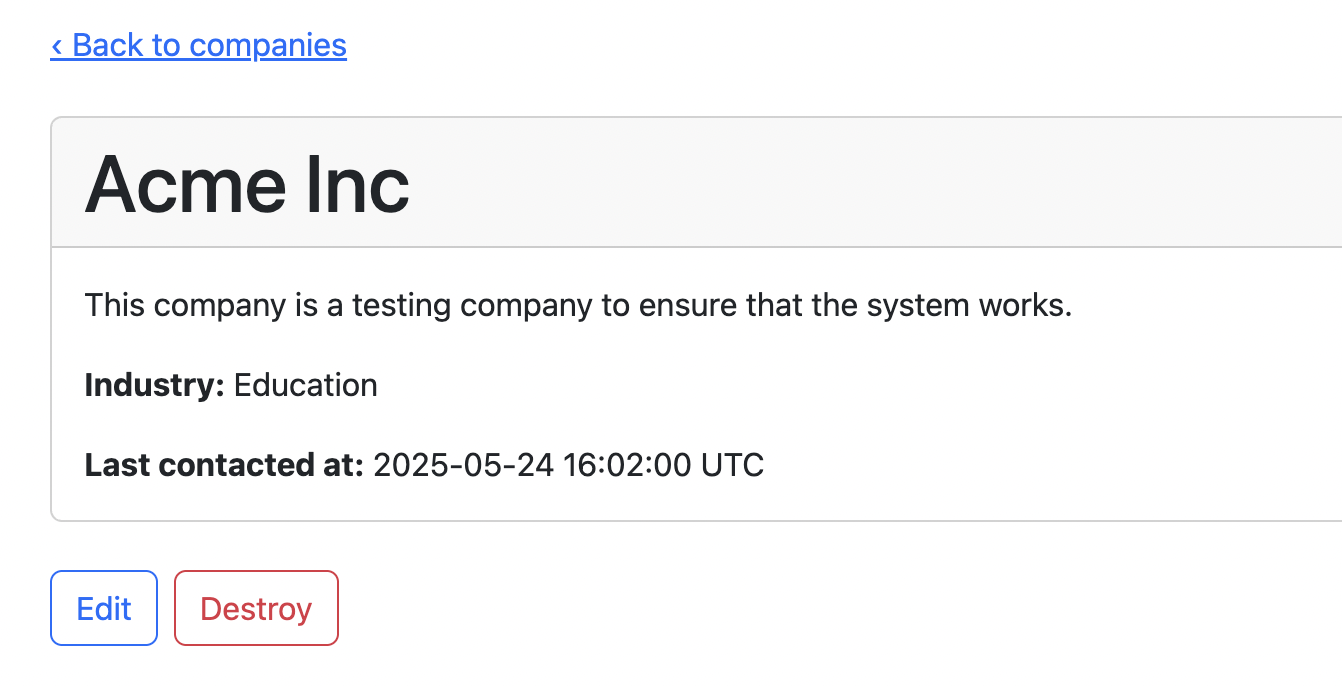The height and width of the screenshot is (686, 1342).
Task: Click the UTC timezone text
Action: point(731,465)
